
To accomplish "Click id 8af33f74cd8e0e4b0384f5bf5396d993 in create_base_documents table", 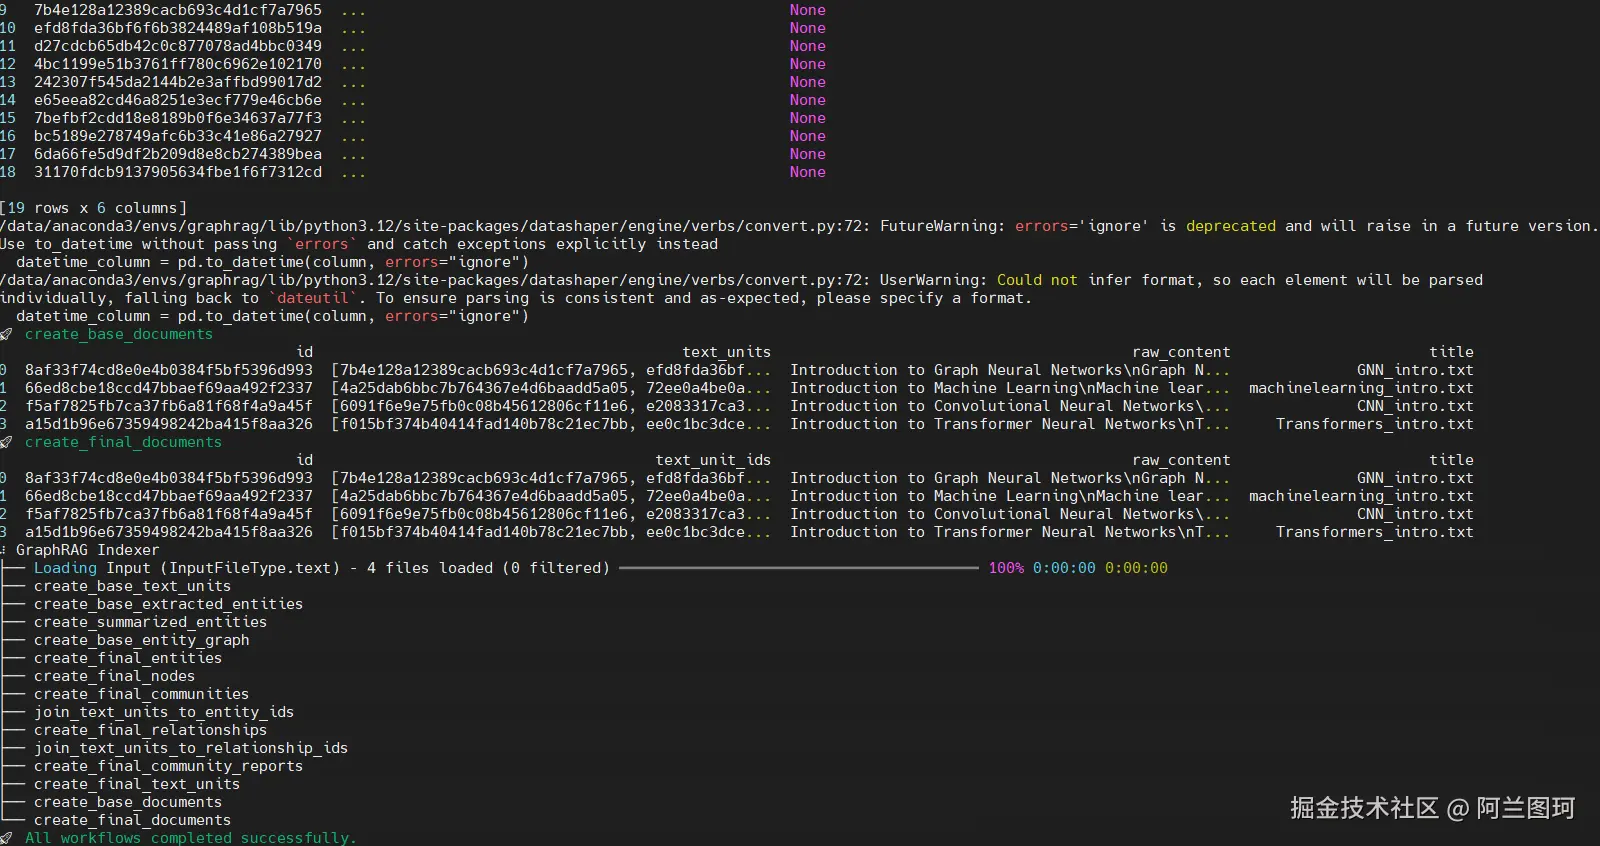I will coord(169,370).
